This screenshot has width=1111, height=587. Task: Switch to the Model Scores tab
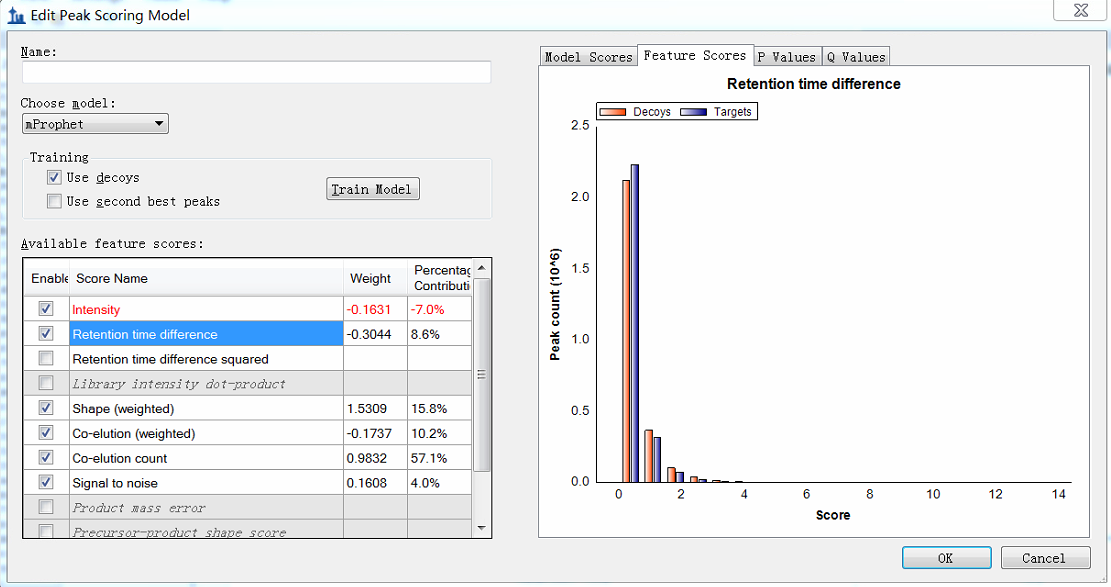(588, 57)
